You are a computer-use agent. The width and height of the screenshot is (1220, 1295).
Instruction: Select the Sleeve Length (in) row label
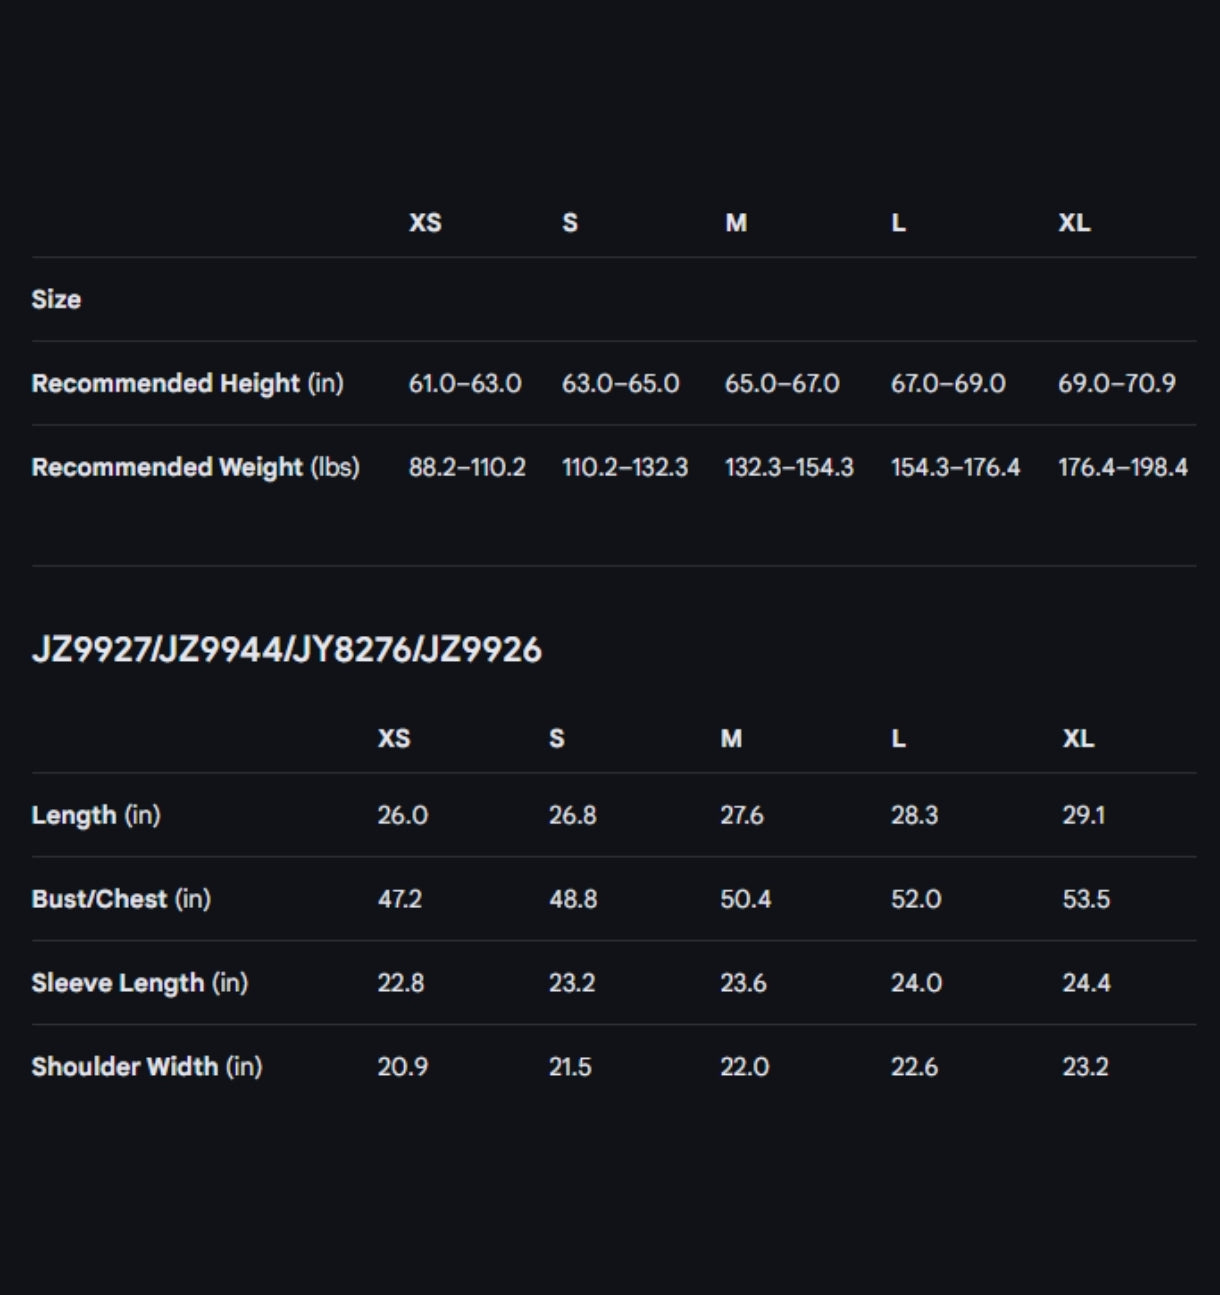(x=139, y=984)
